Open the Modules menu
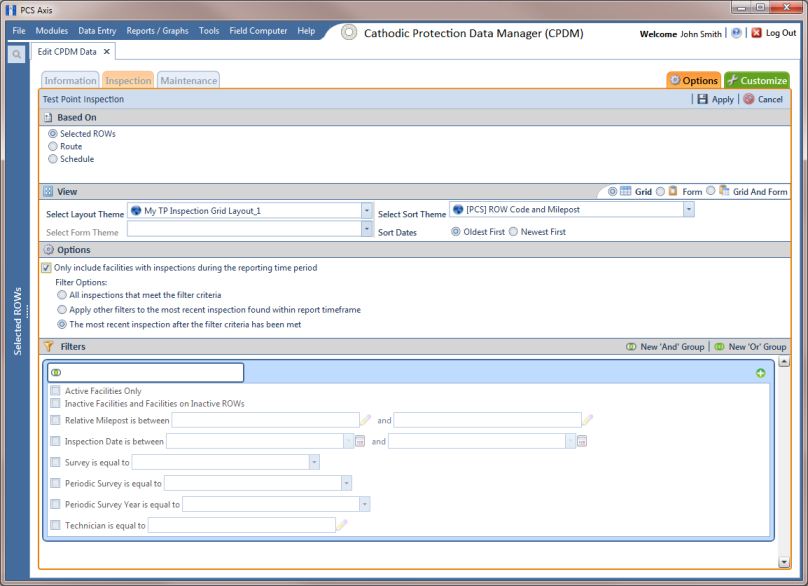This screenshot has width=808, height=586. coord(52,31)
